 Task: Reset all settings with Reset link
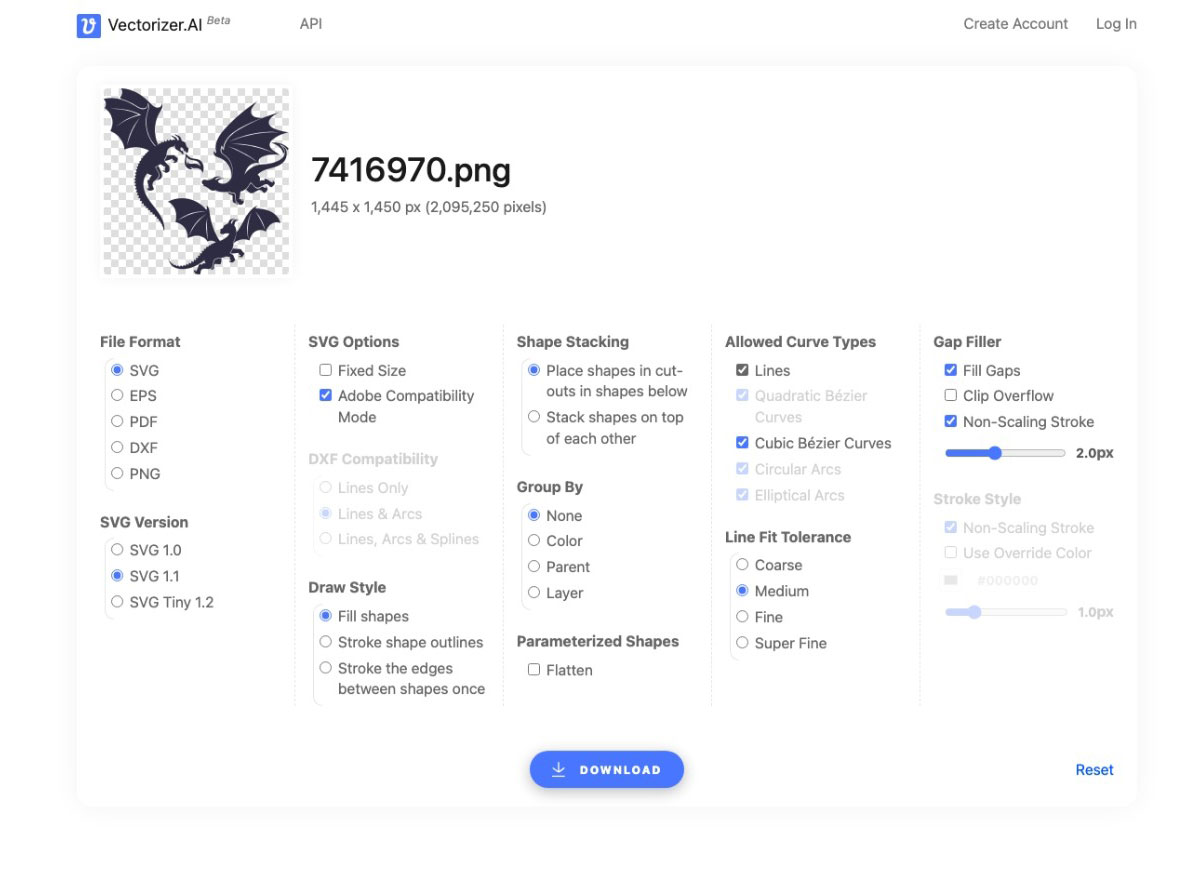(1094, 770)
